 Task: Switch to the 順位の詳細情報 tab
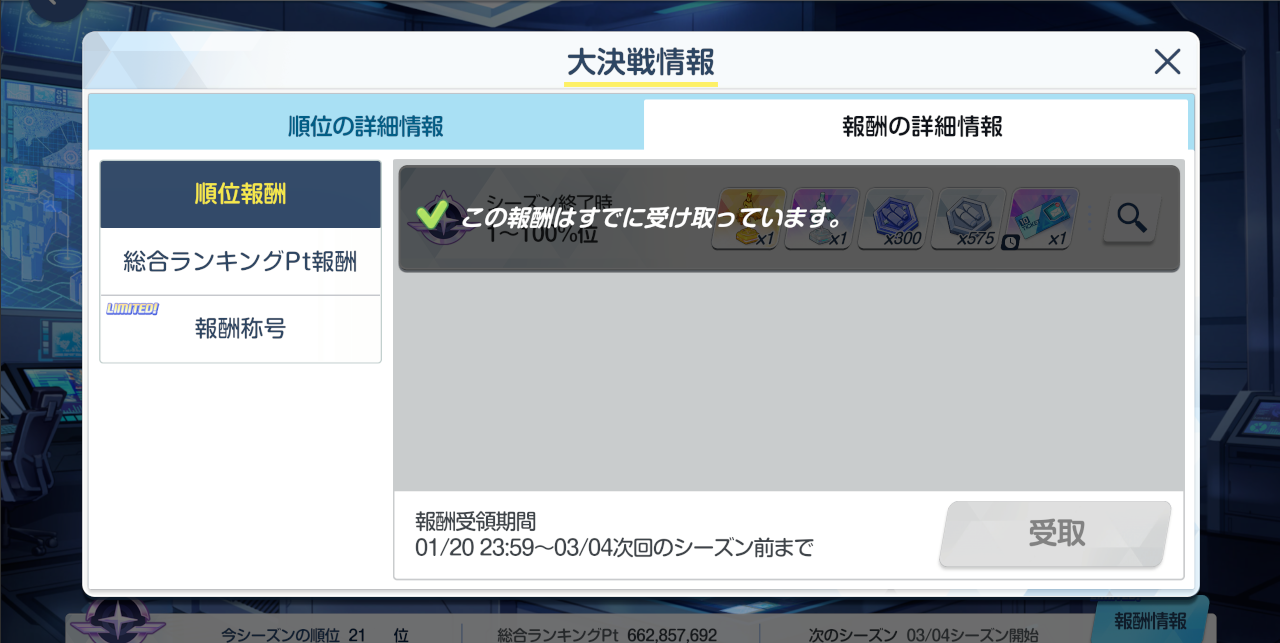tap(365, 127)
